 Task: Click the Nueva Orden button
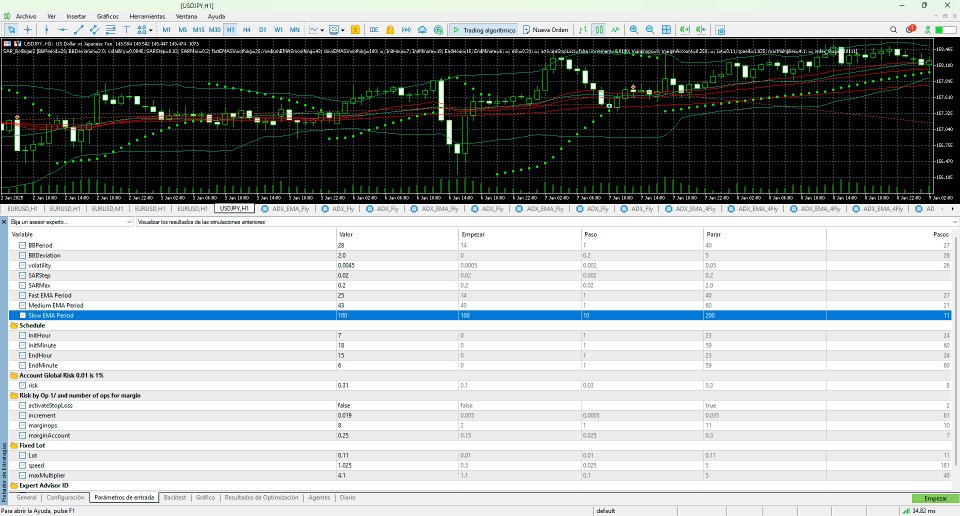point(546,29)
